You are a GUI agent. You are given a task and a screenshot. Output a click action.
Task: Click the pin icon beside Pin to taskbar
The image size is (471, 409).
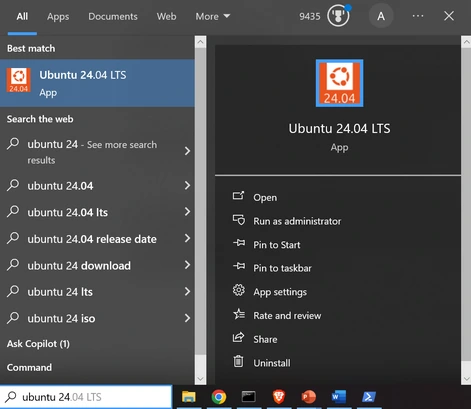[239, 266]
